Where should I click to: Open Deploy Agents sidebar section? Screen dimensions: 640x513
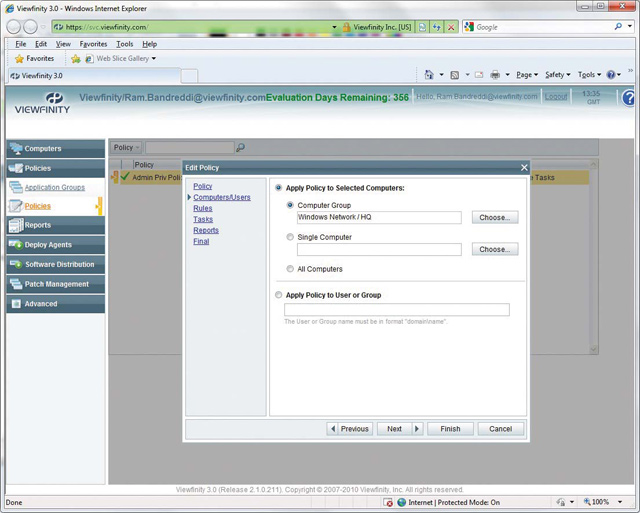click(56, 244)
